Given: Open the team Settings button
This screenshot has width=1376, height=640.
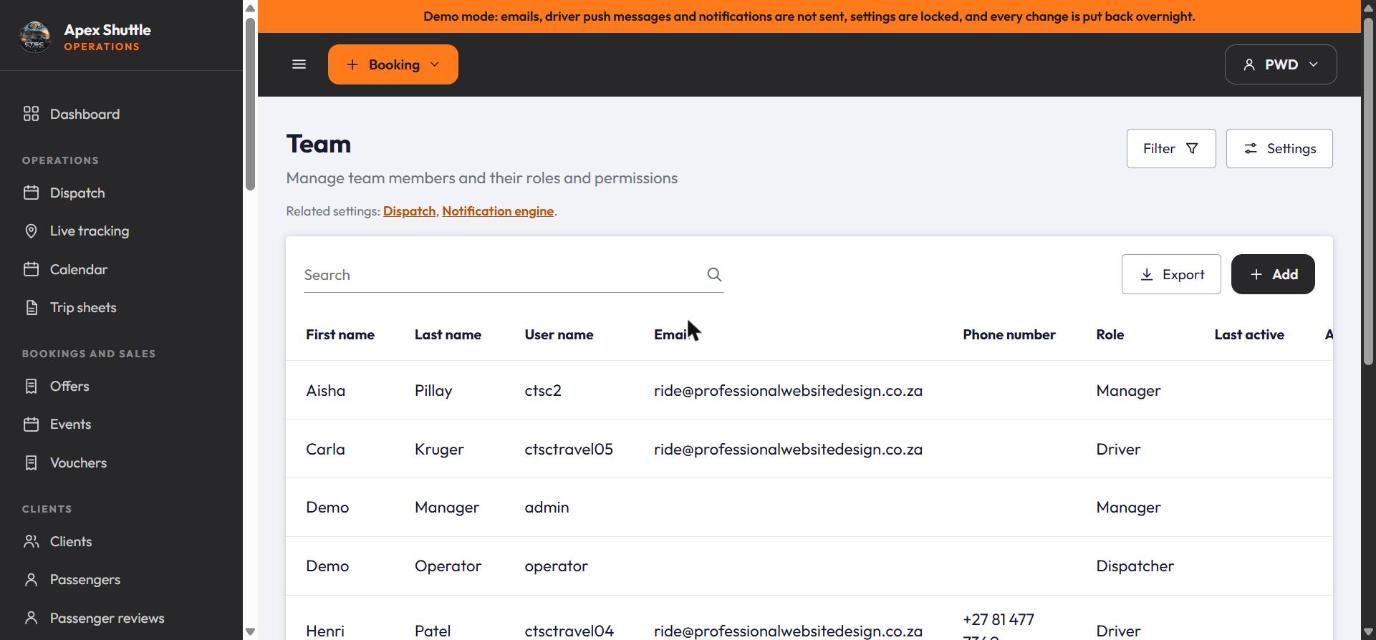Looking at the screenshot, I should tap(1279, 148).
